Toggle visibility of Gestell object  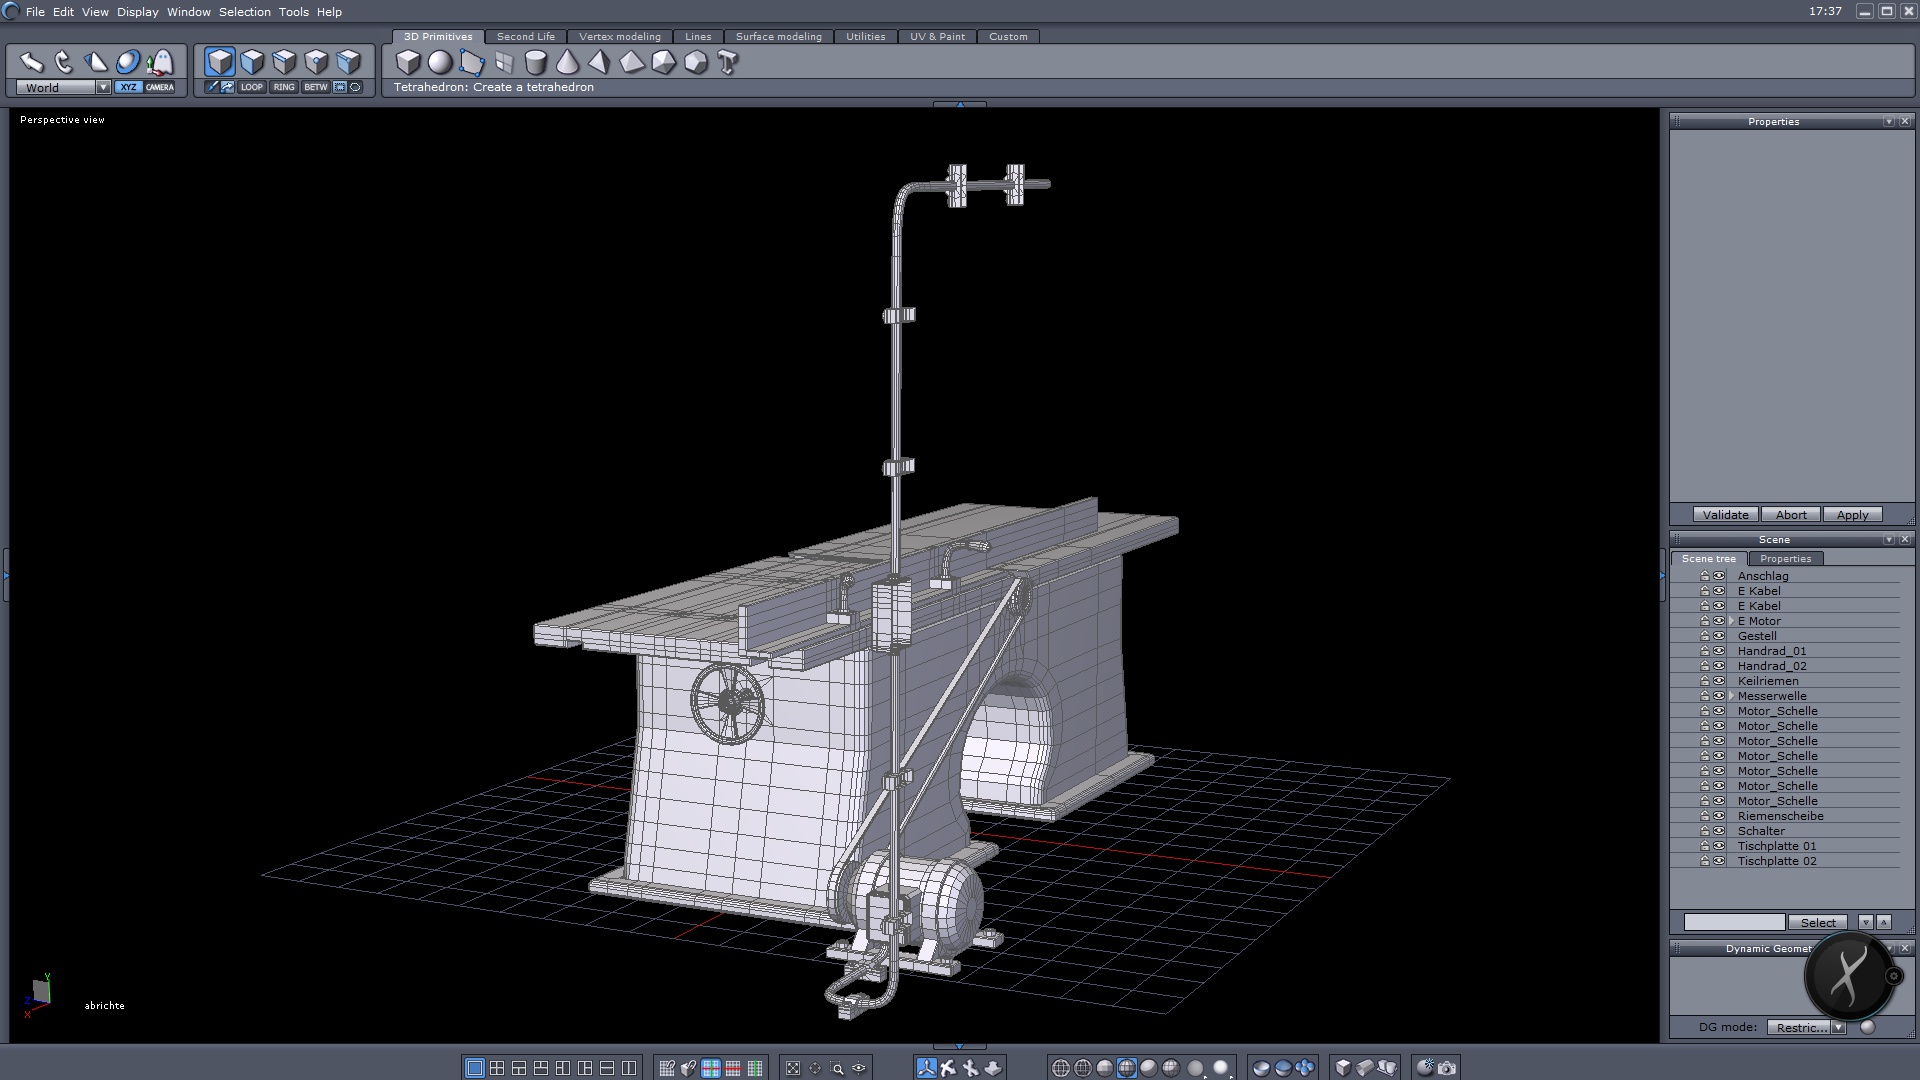pos(1719,636)
